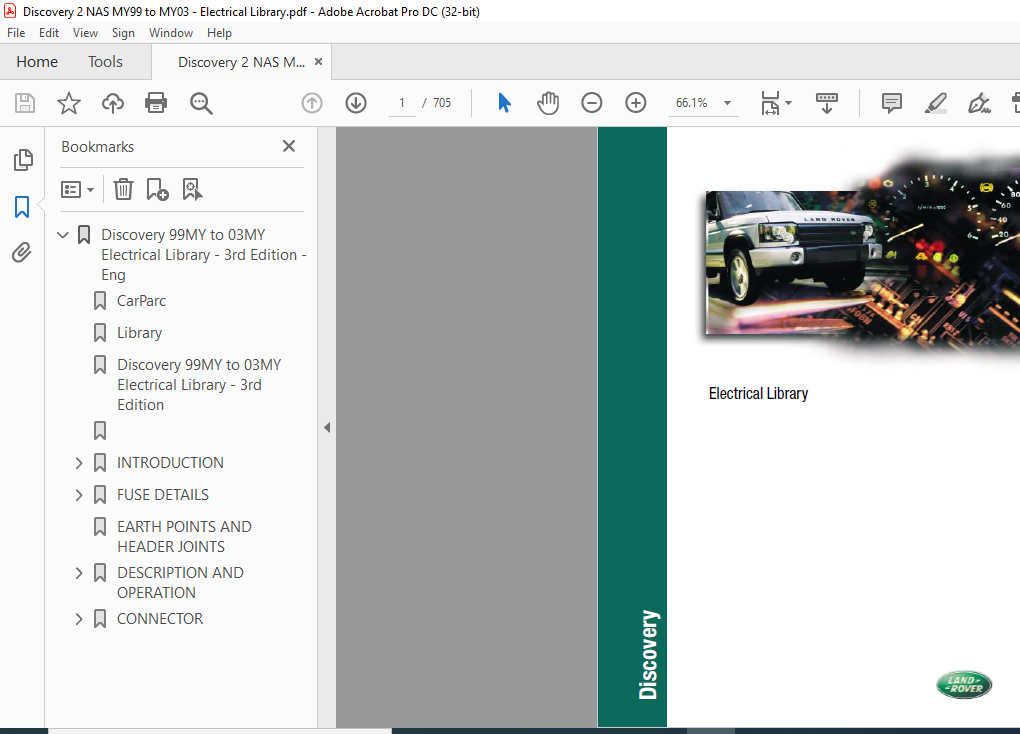Screen dimensions: 1020x734
Task: Open the Find text search tool
Action: tap(201, 103)
